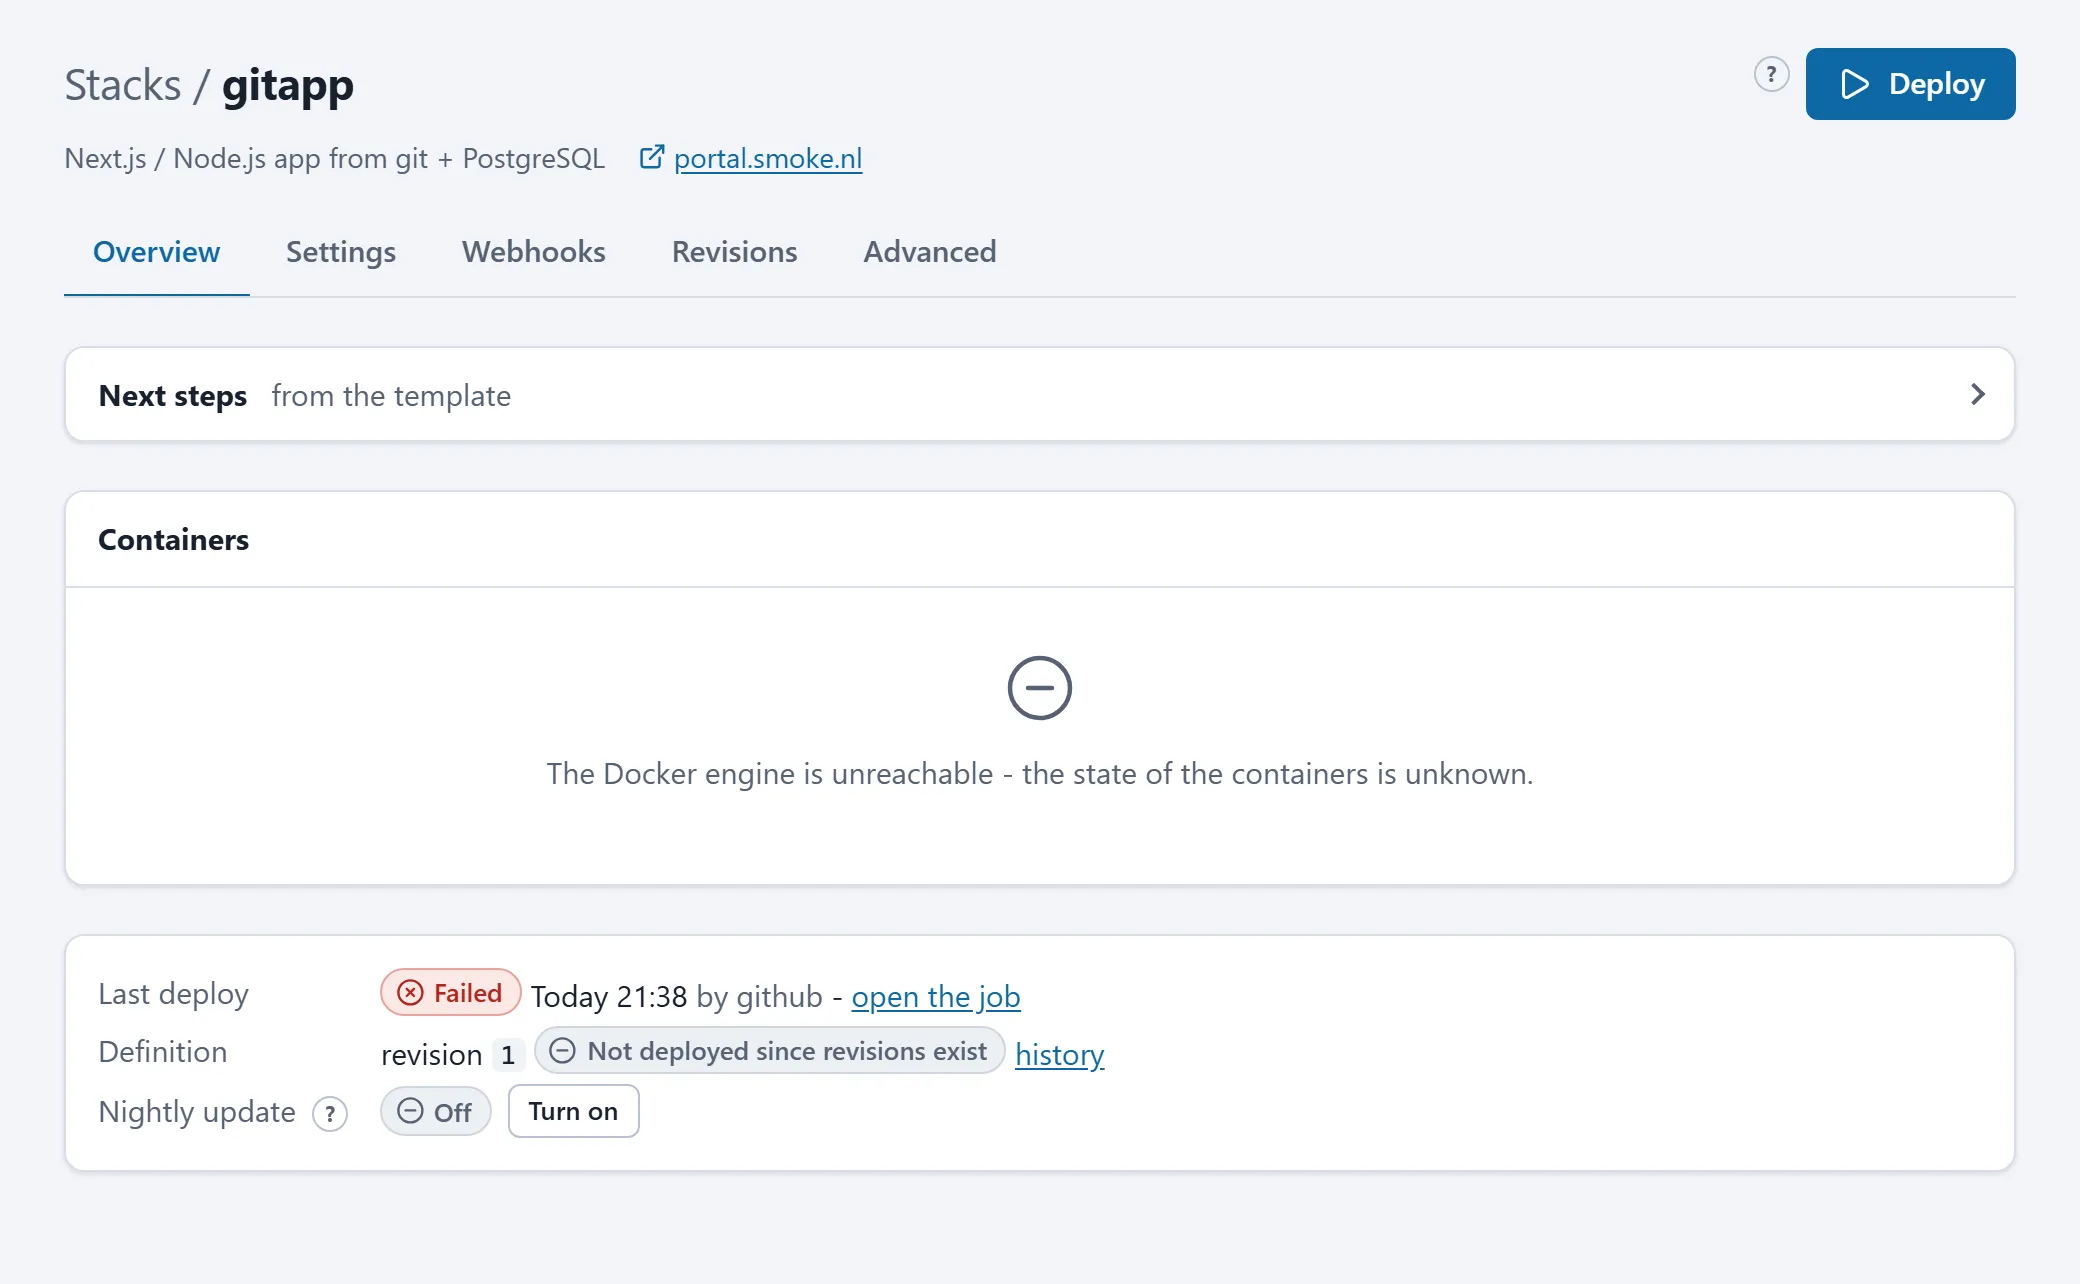
Task: Click the Nightly update help icon
Action: (x=329, y=1113)
